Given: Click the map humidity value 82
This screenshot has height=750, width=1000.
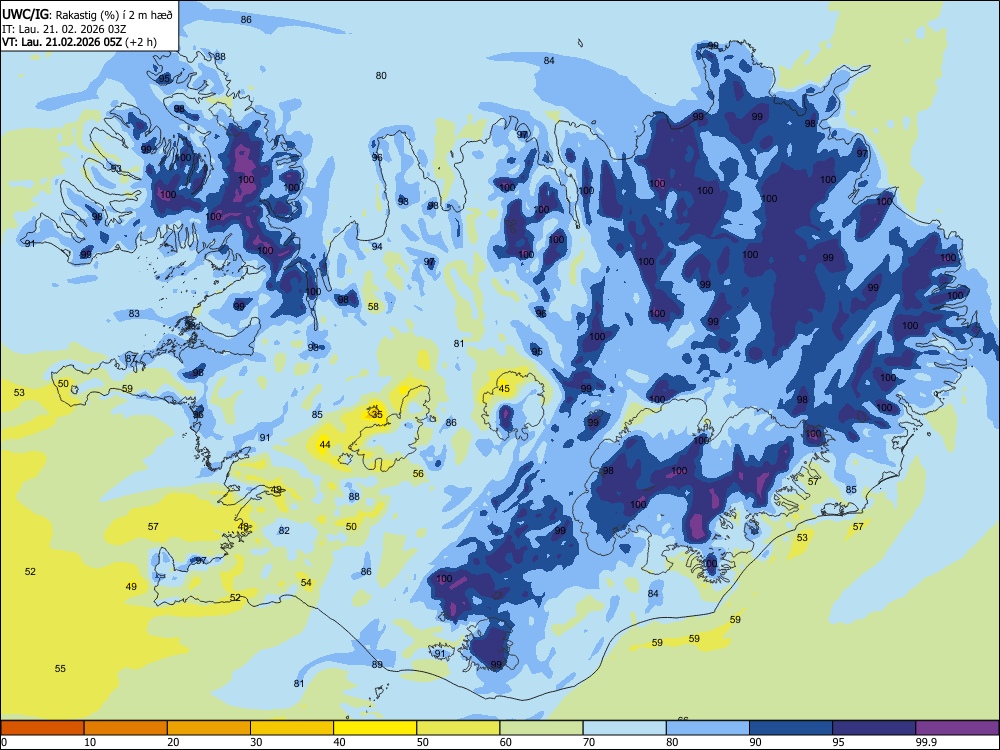Looking at the screenshot, I should [284, 531].
